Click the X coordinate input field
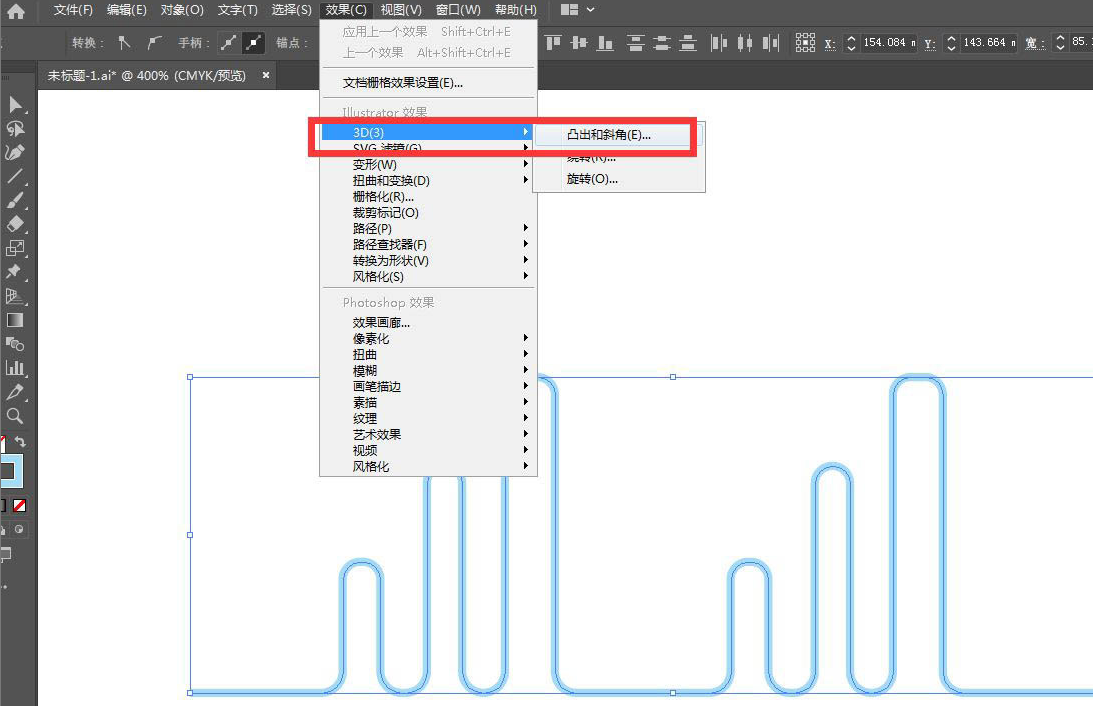Viewport: 1093px width, 706px height. click(889, 43)
